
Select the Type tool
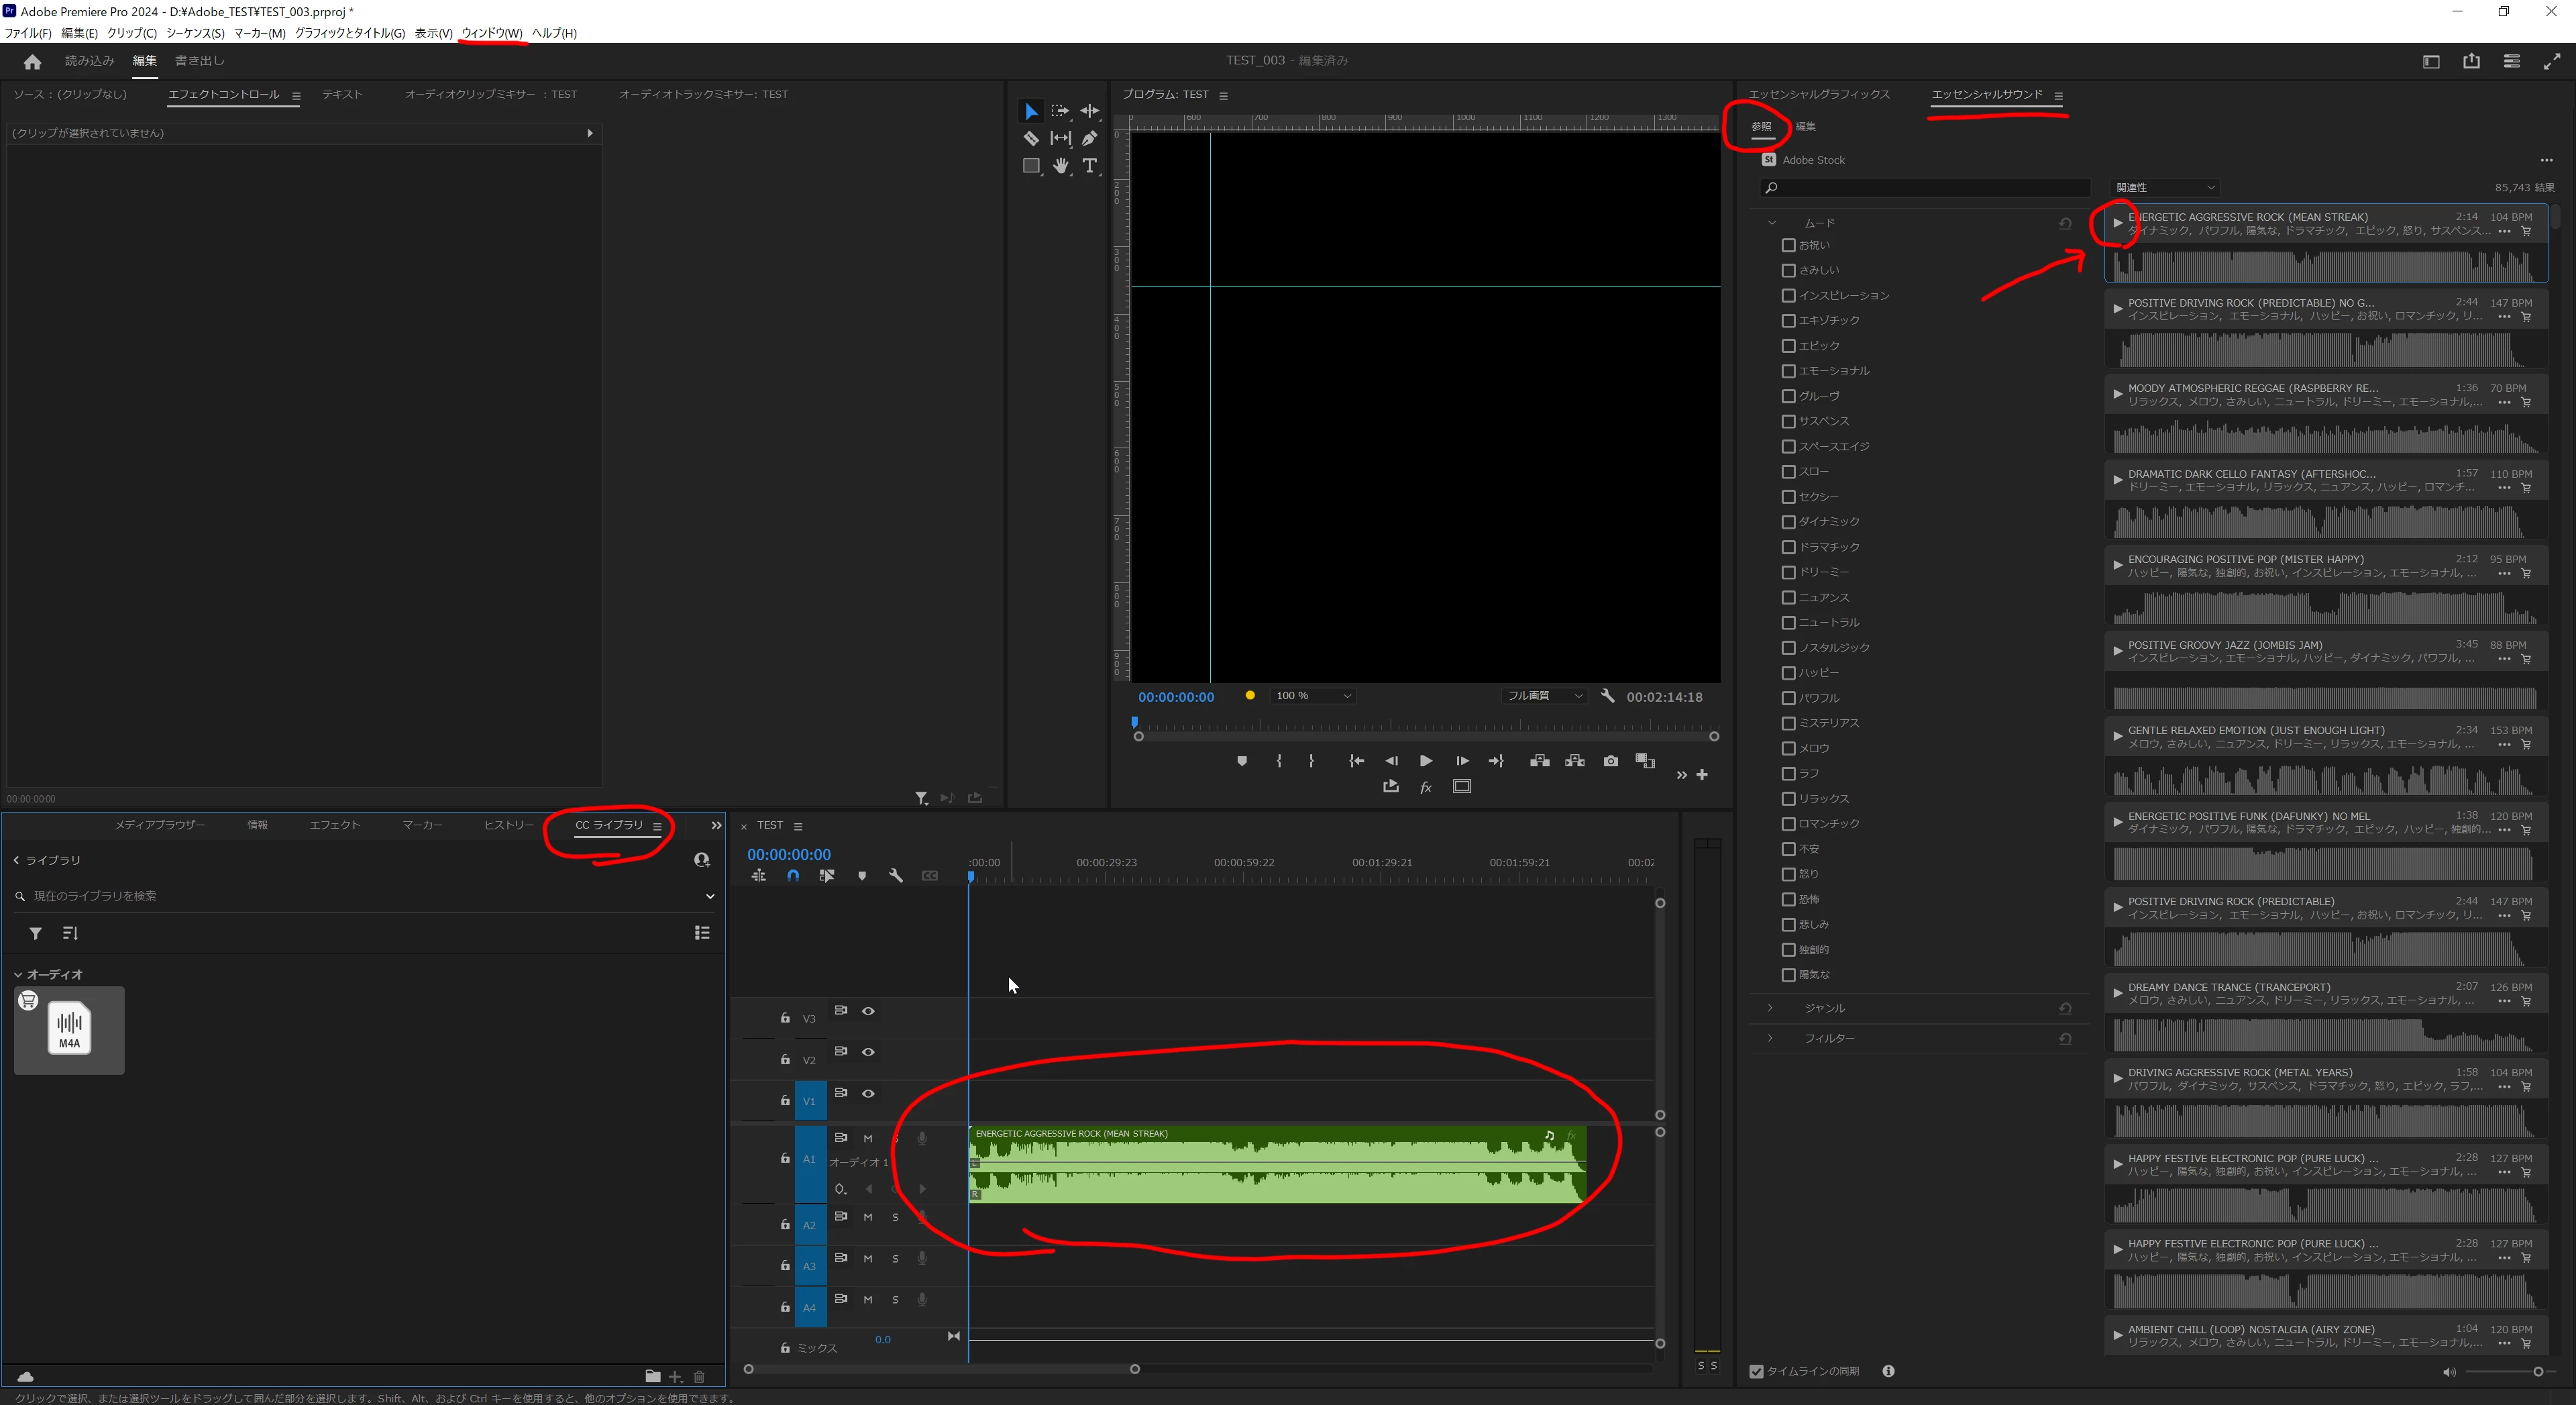1090,166
